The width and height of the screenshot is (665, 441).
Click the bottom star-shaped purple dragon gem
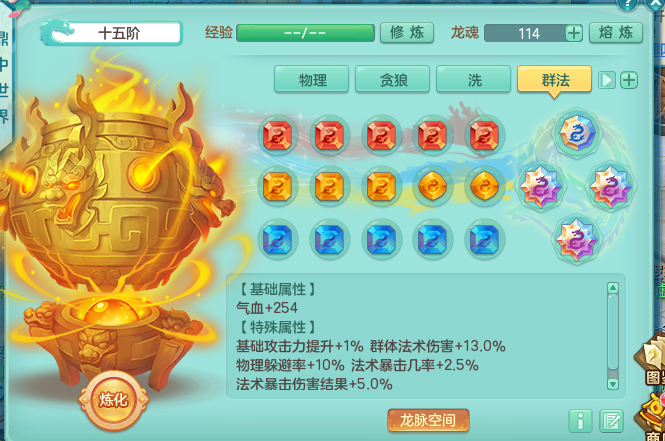click(576, 240)
